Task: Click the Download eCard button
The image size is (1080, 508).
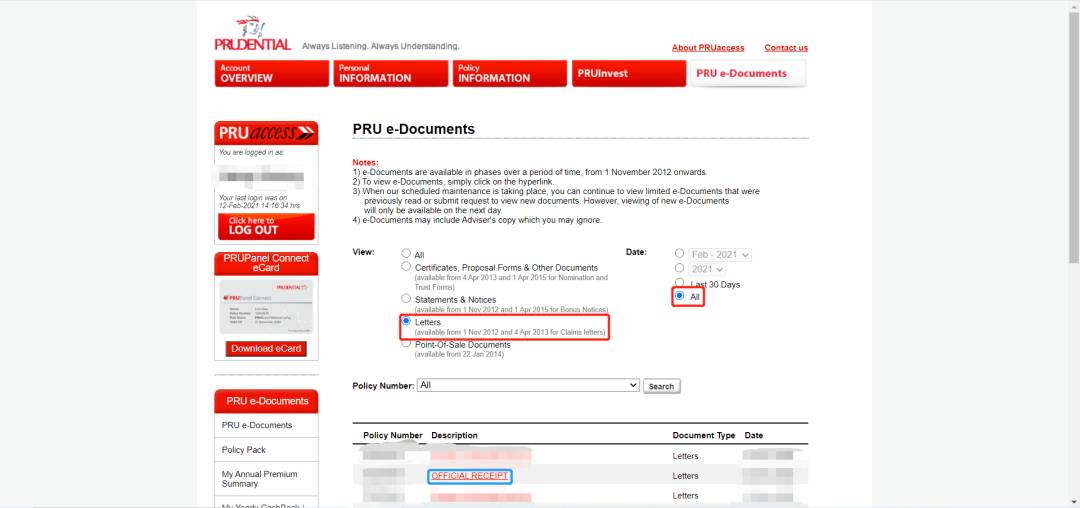Action: (265, 348)
